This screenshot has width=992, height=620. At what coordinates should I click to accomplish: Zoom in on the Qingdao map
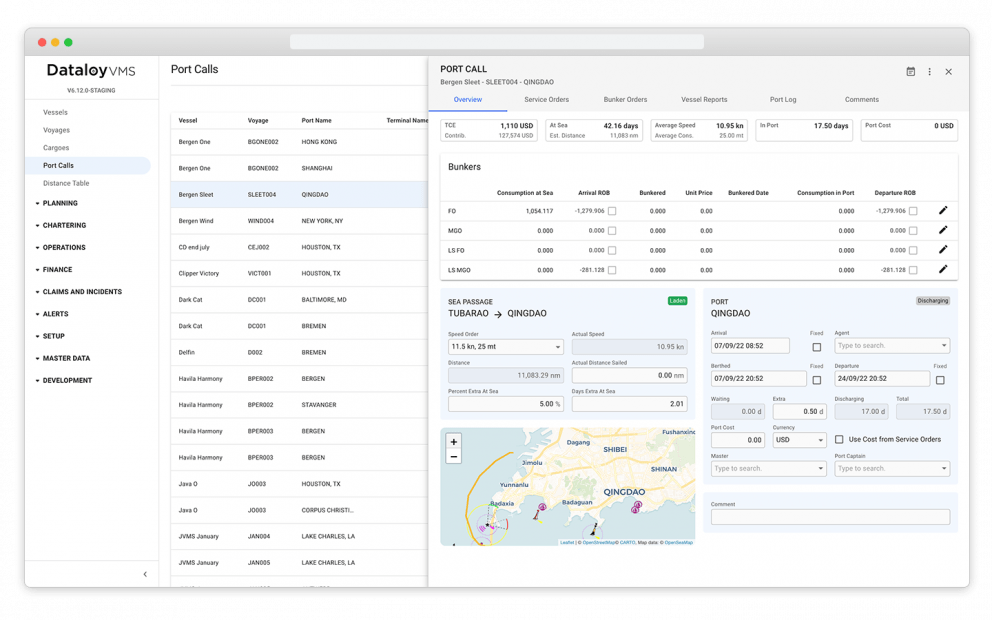tap(453, 441)
